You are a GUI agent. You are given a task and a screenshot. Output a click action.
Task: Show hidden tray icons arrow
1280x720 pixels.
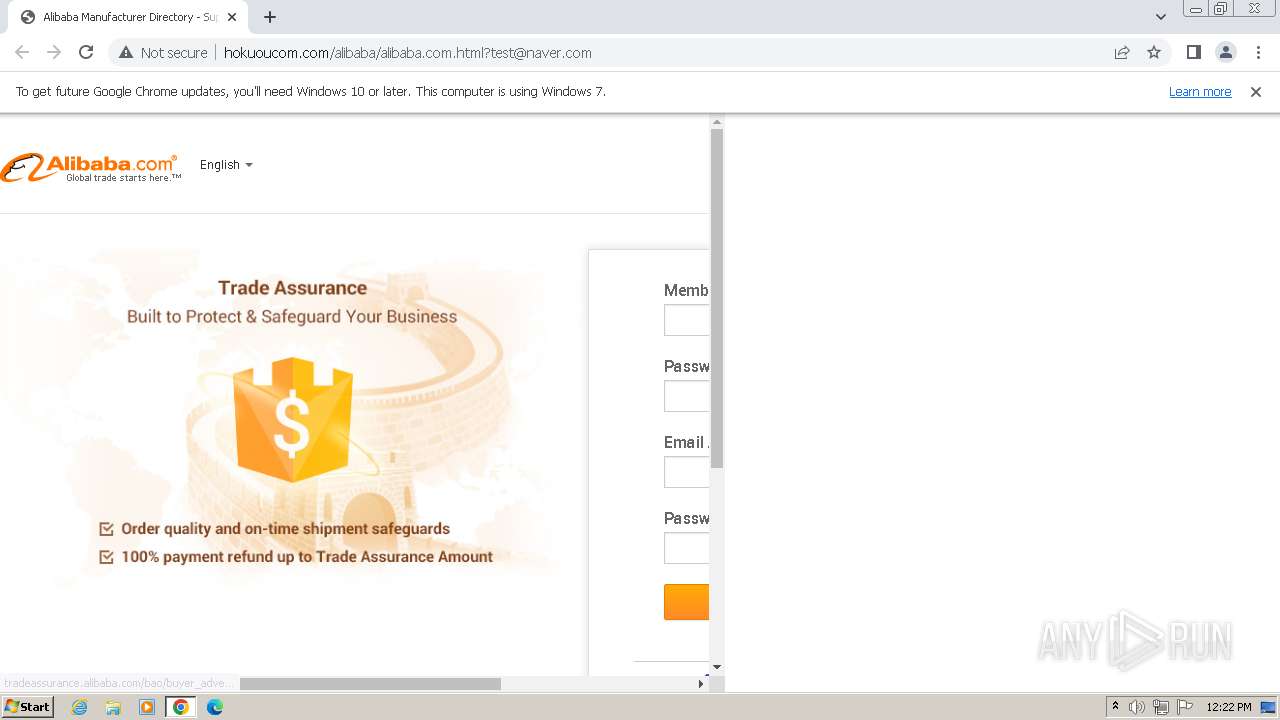(1115, 707)
